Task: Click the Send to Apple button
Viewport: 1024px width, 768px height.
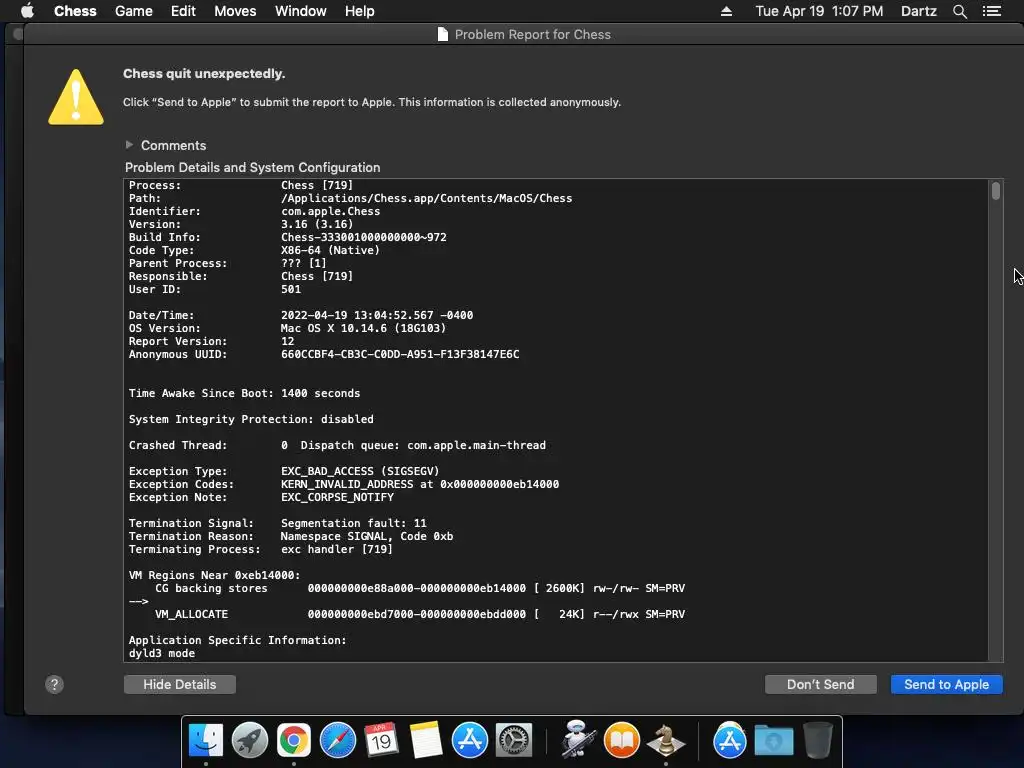Action: click(x=946, y=684)
